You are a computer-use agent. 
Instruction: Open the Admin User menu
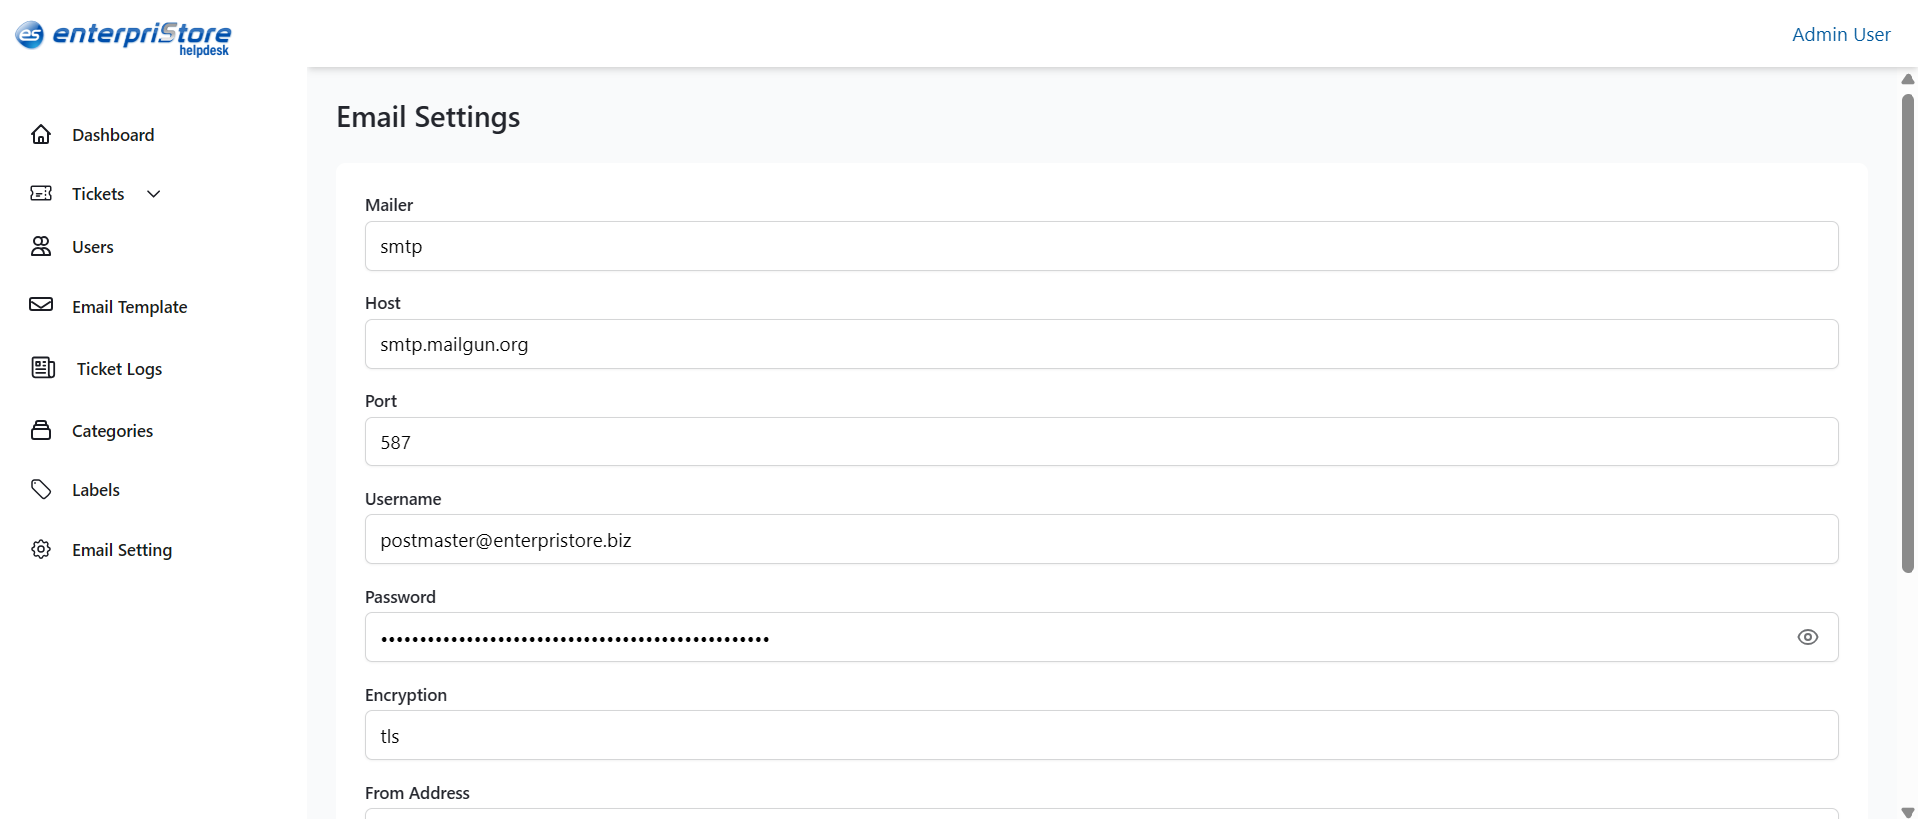(1840, 34)
